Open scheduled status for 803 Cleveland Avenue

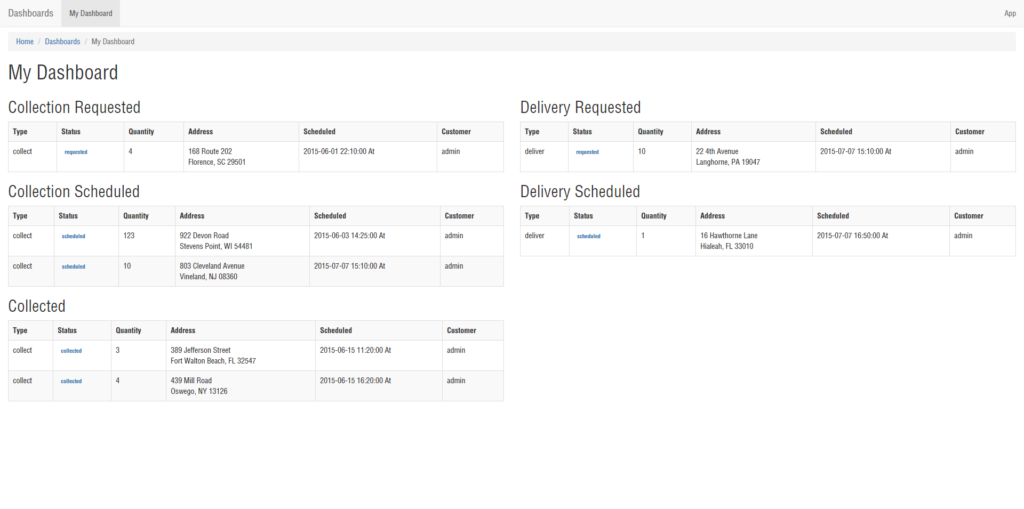(73, 267)
